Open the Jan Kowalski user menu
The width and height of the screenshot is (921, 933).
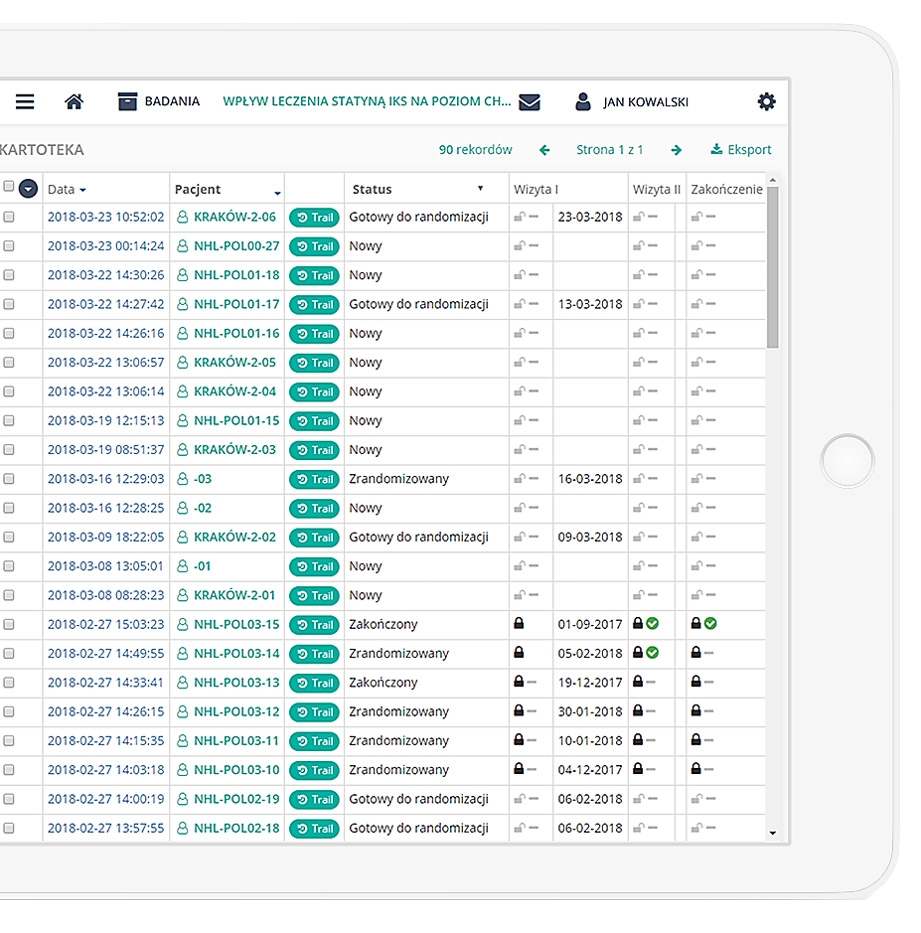click(x=632, y=102)
